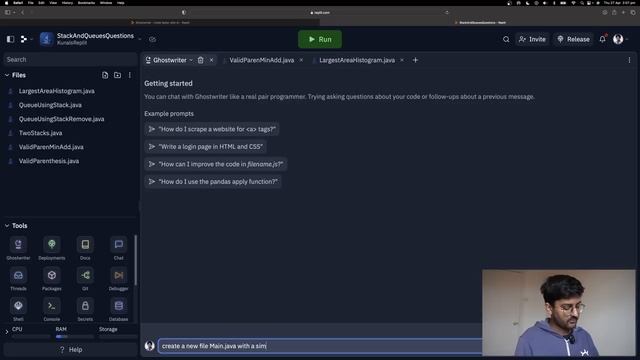Open the Apple menu
Viewport: 640px width, 360px height.
pyautogui.click(x=6, y=3)
